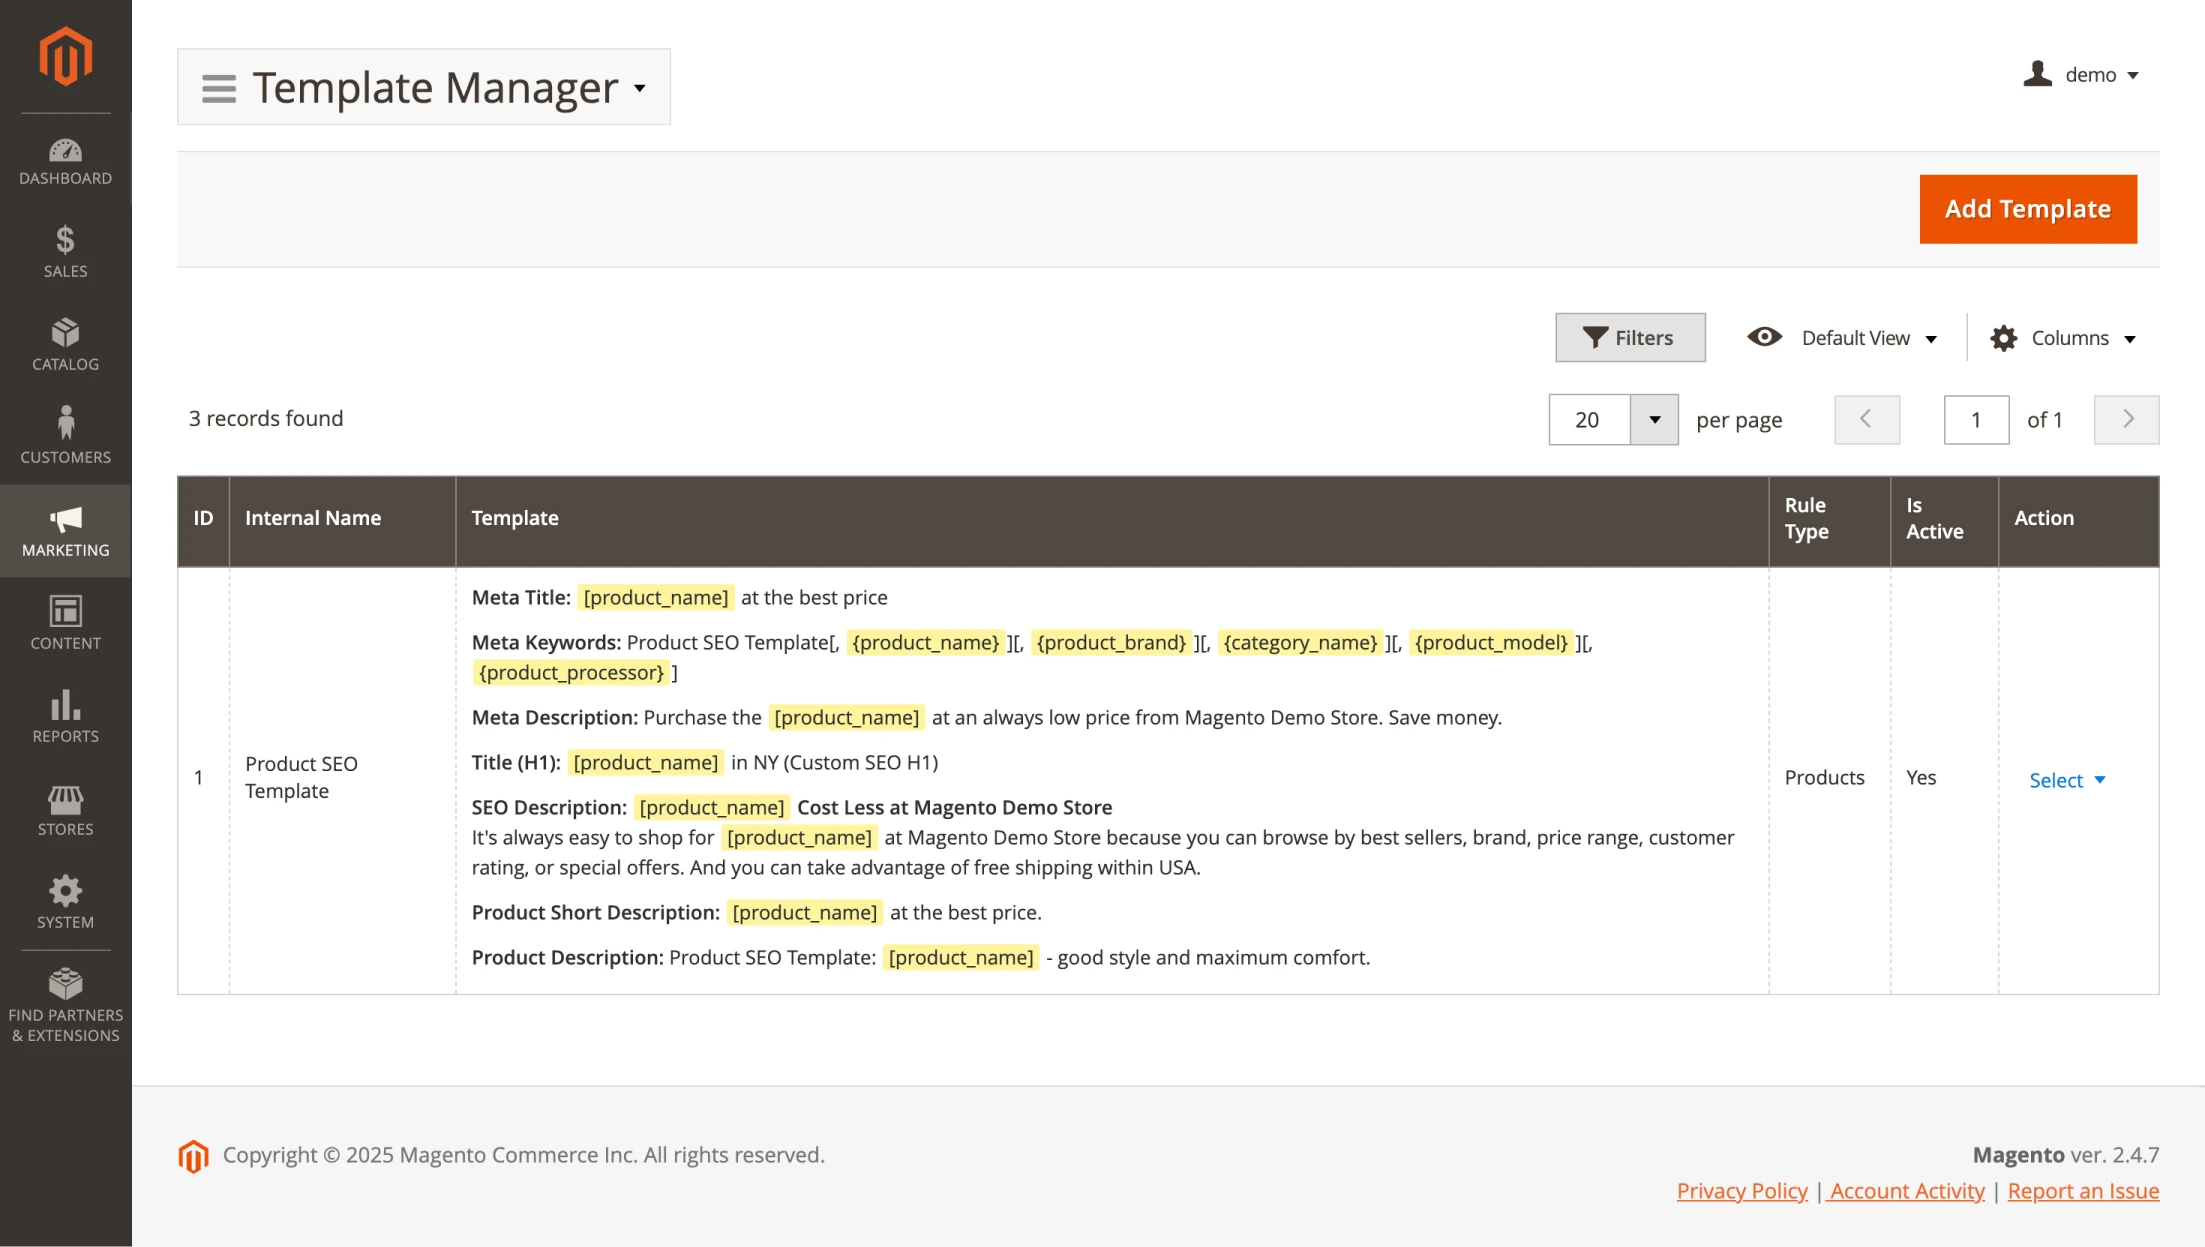This screenshot has width=2205, height=1247.
Task: Open the Filters dropdown
Action: (x=1630, y=336)
